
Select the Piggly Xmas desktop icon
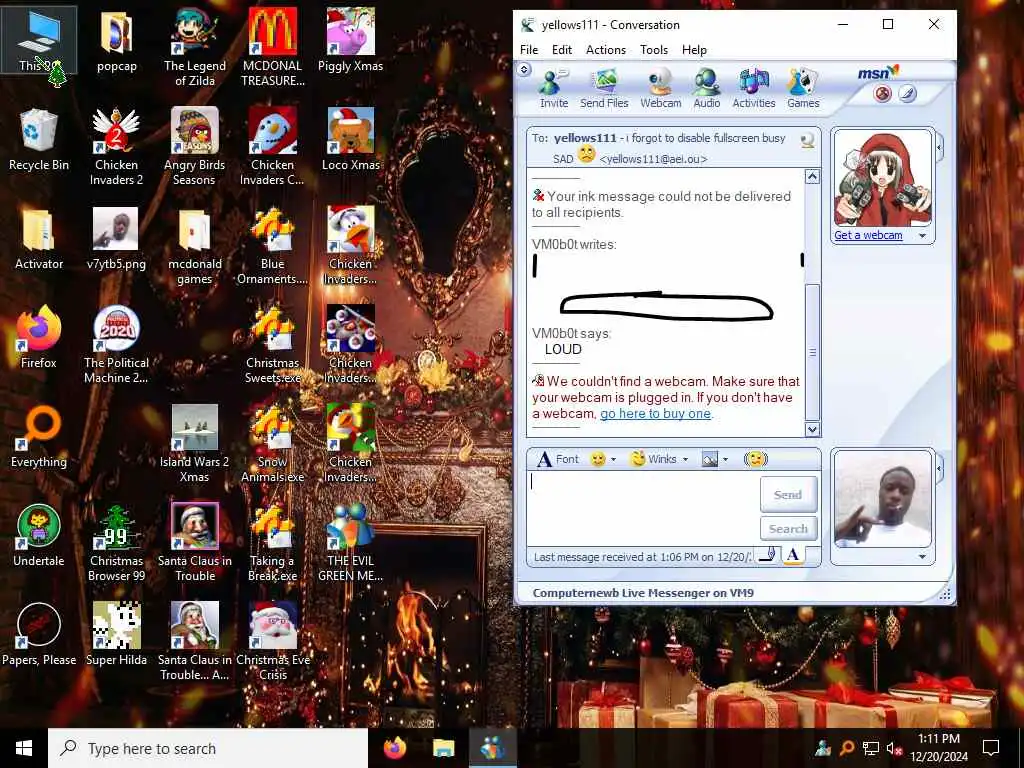point(351,40)
